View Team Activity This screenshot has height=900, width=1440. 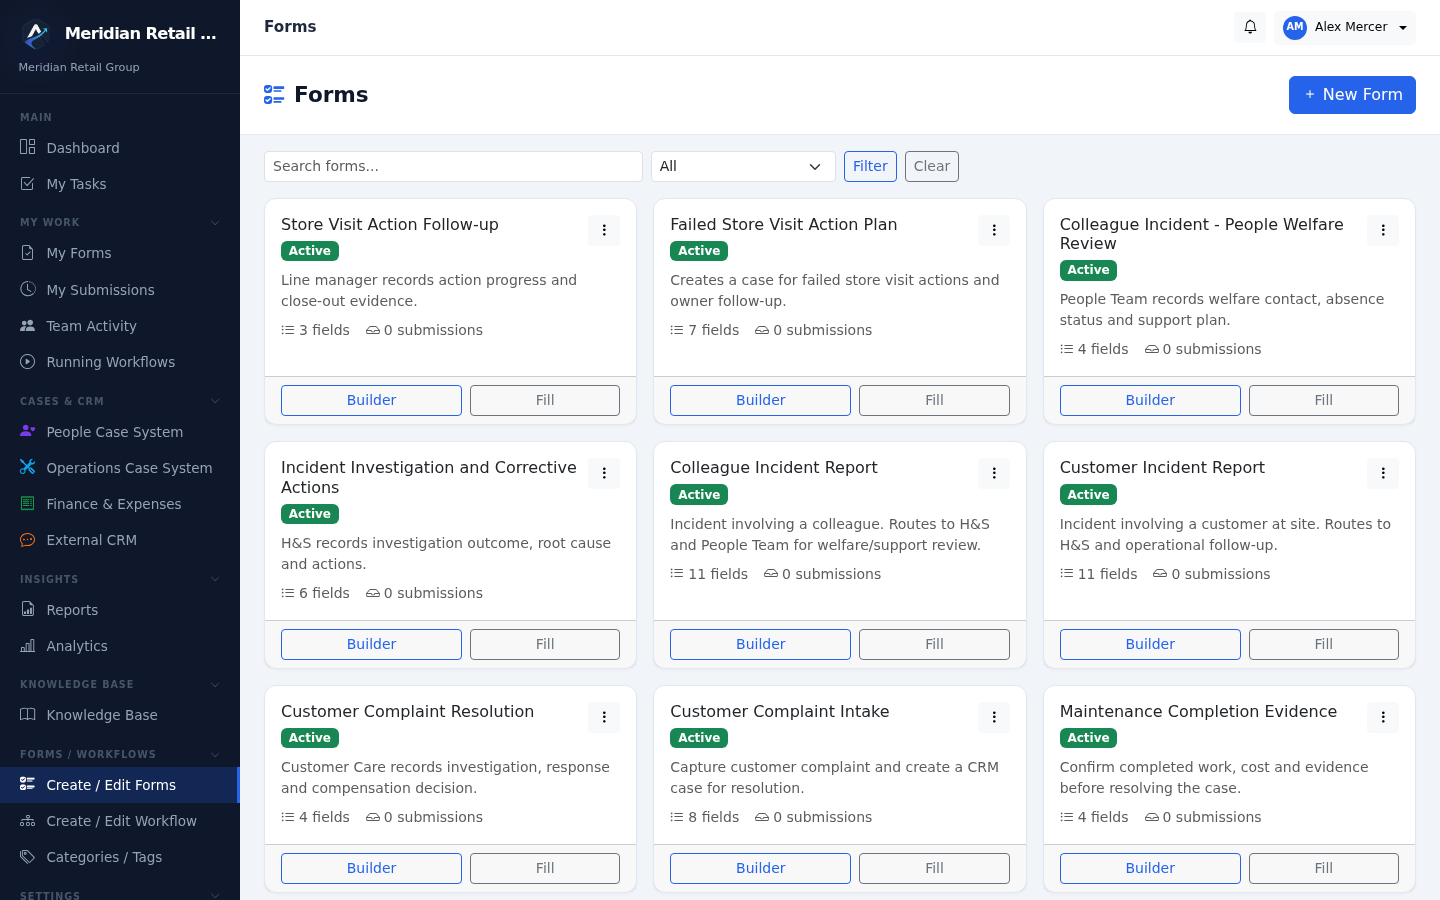120,326
